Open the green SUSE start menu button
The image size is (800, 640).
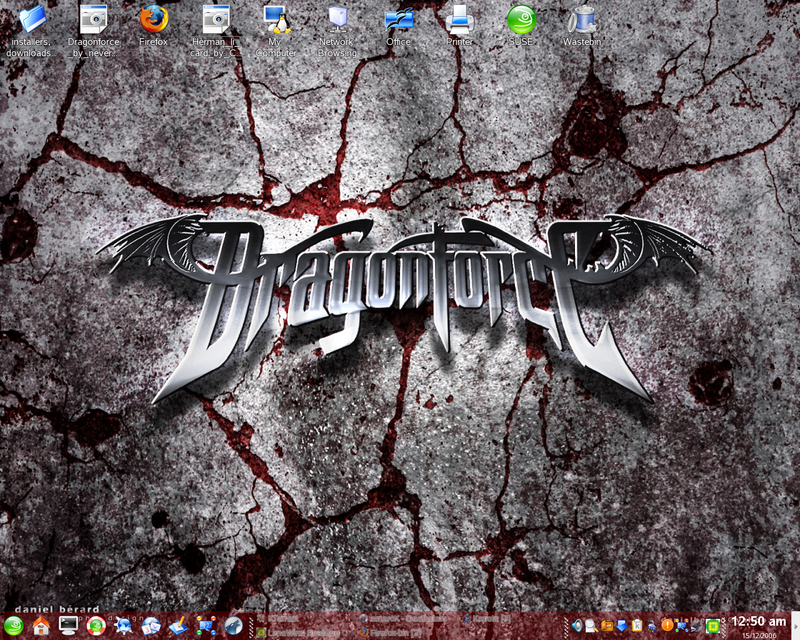coord(14,625)
